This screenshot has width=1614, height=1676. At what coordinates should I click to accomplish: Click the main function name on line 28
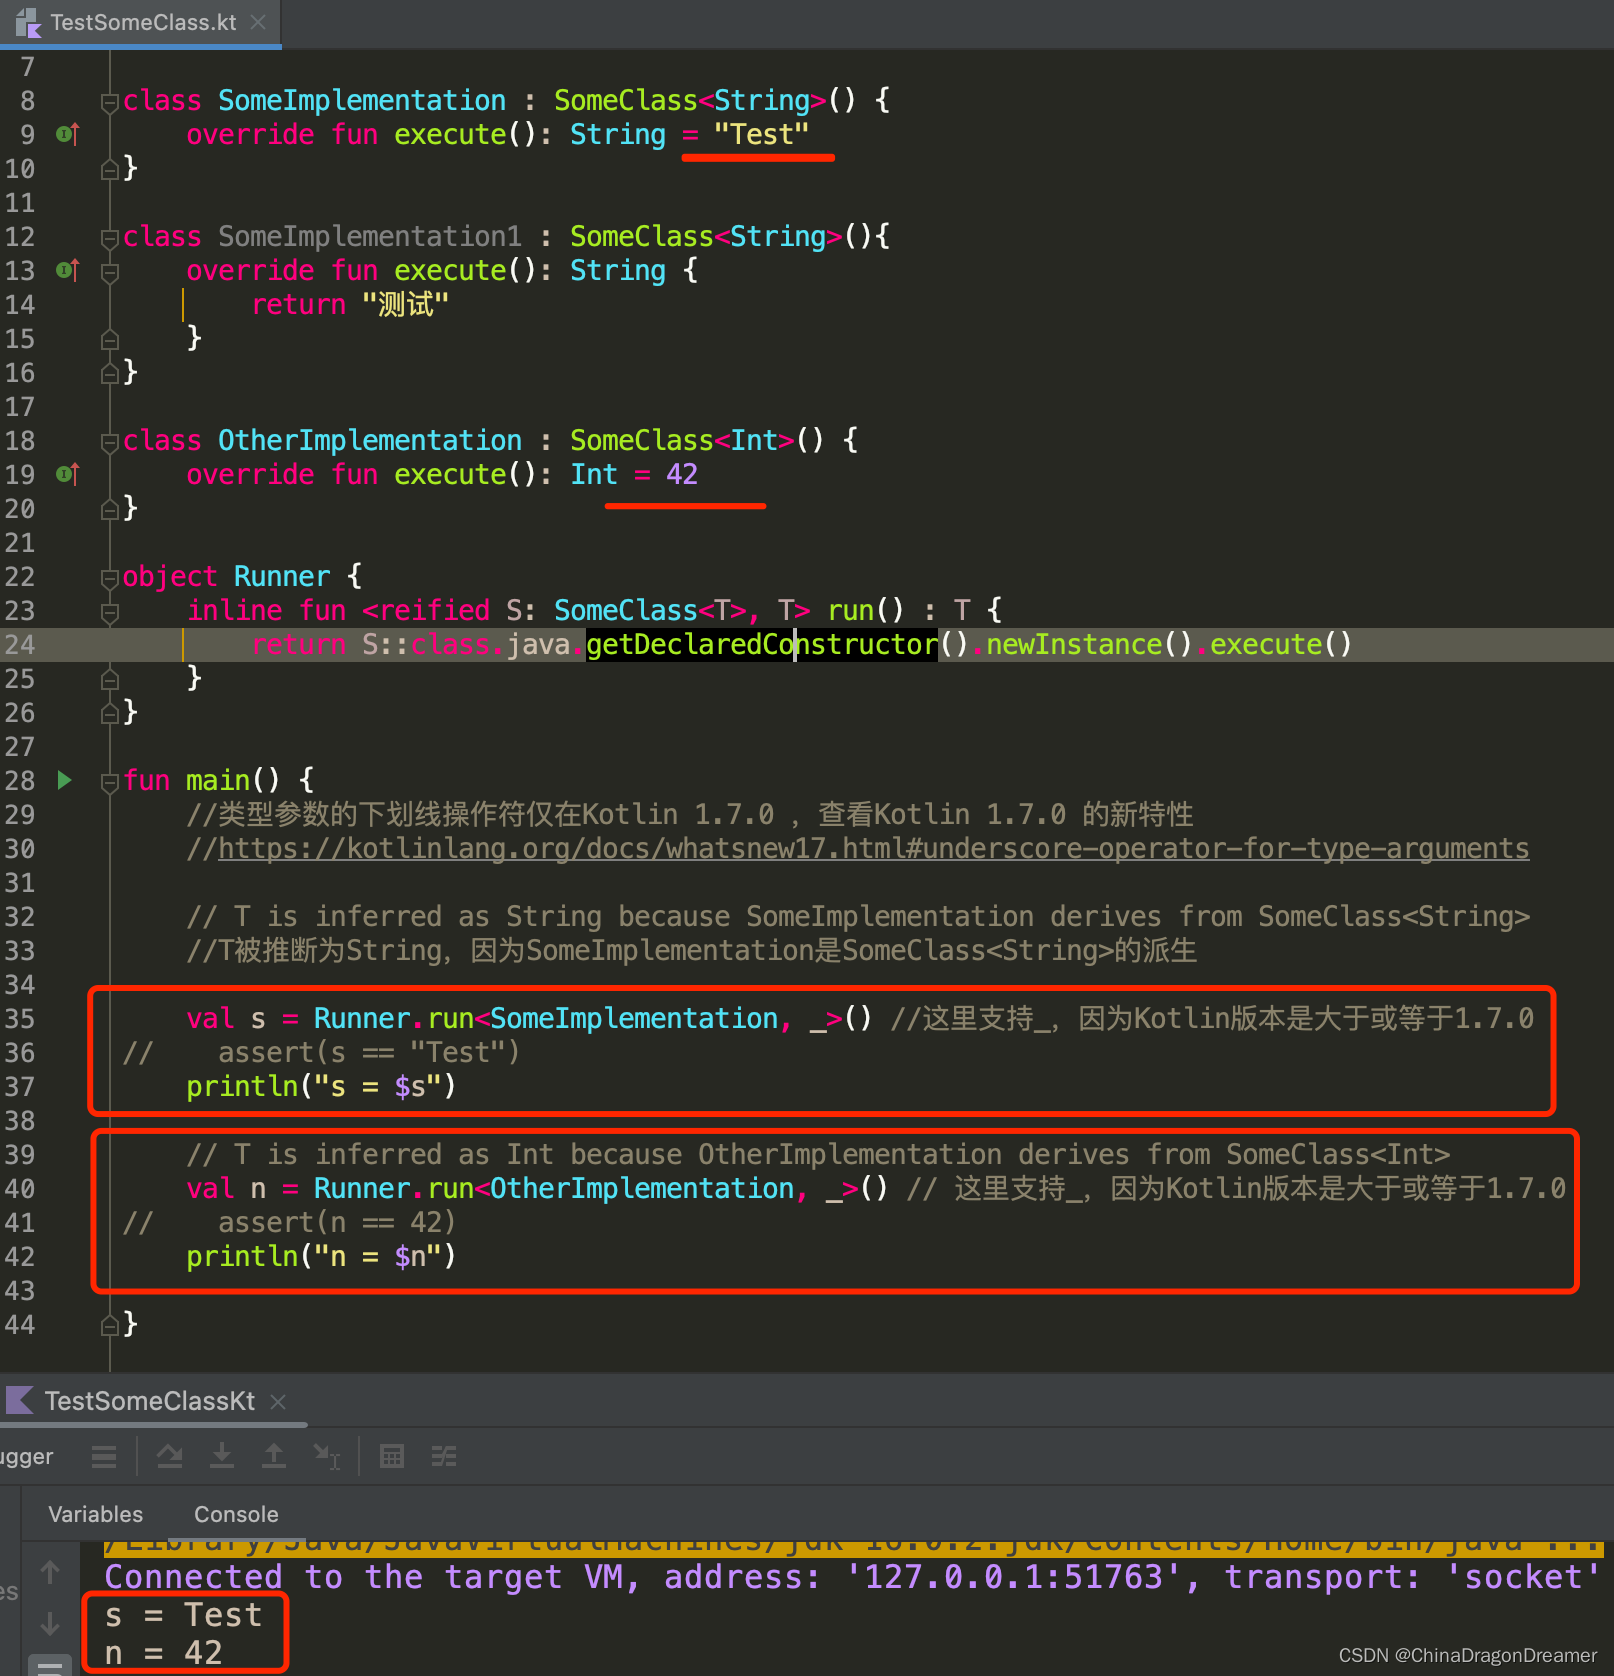click(218, 780)
